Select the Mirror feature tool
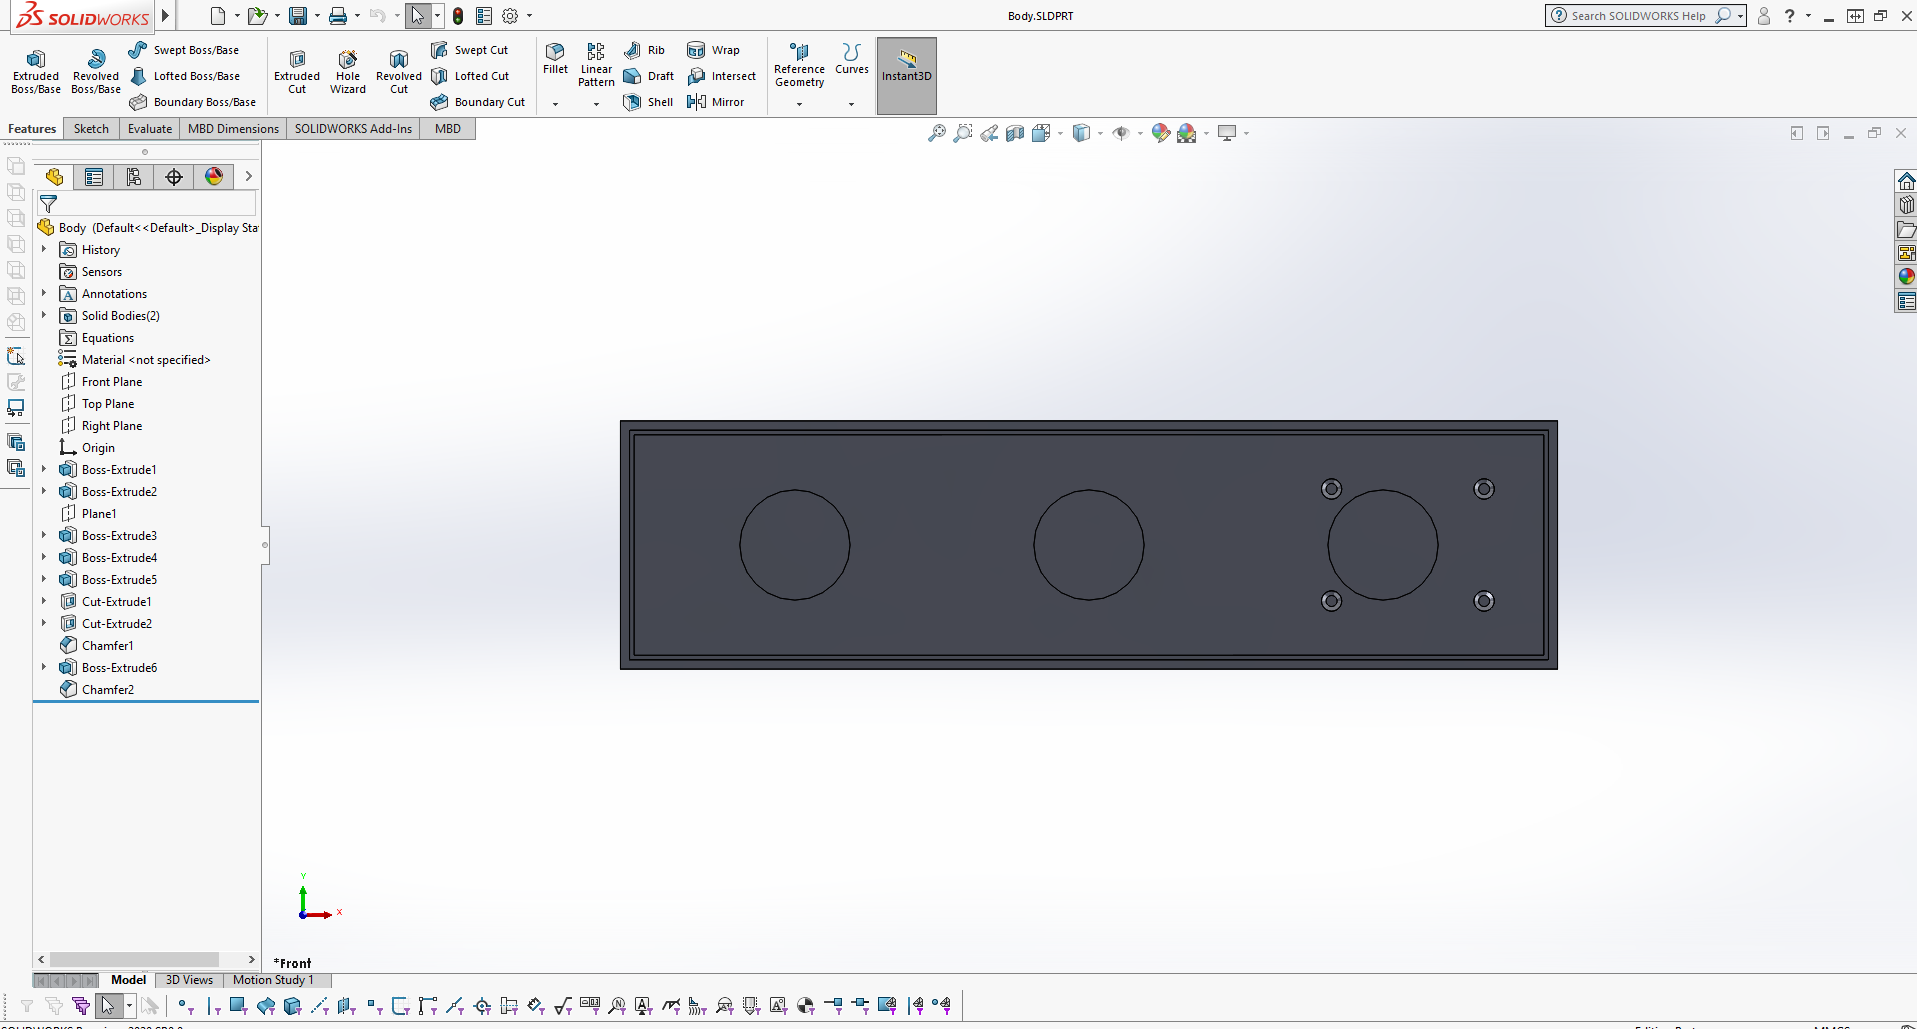The image size is (1917, 1029). (716, 101)
